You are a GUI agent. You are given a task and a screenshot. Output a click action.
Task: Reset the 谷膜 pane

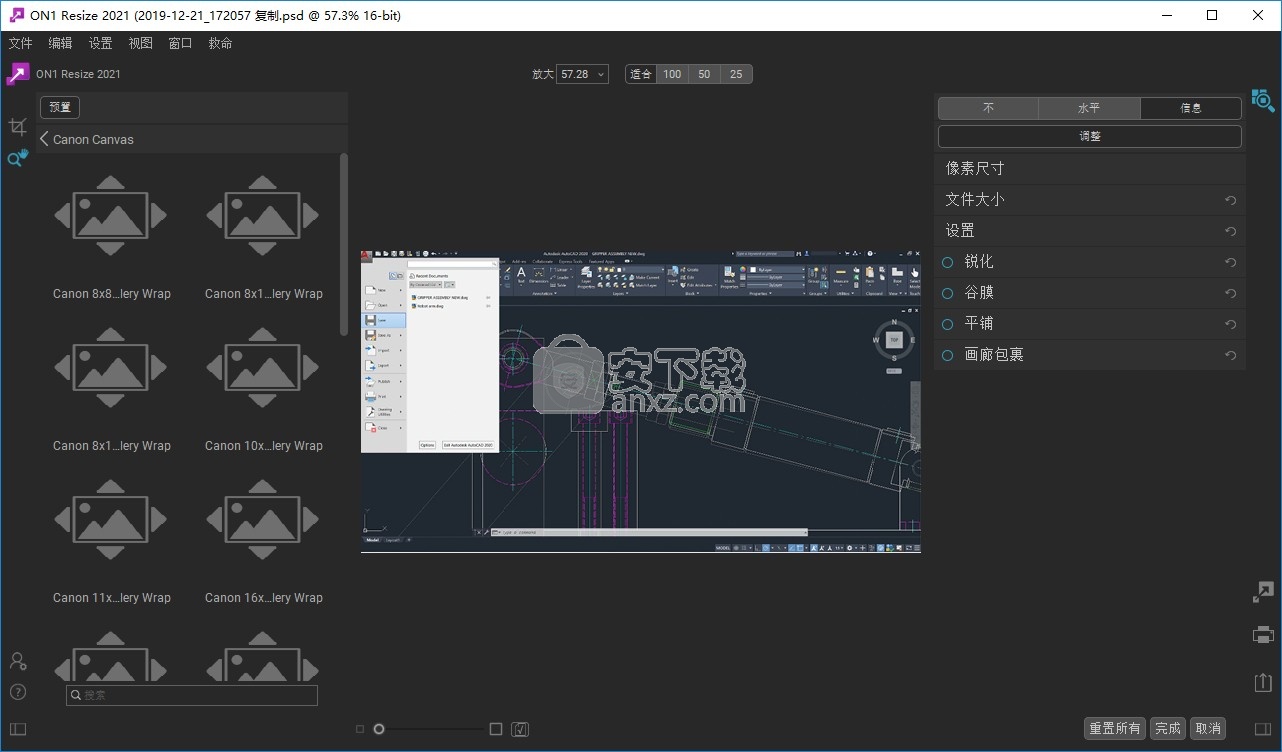(x=1231, y=293)
